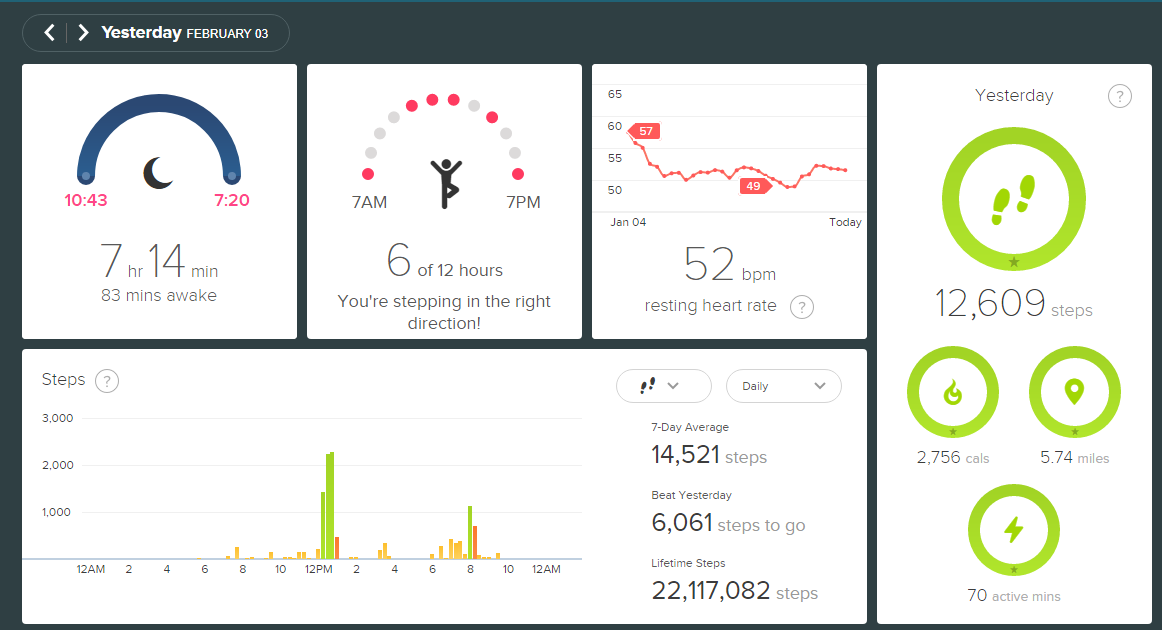
Task: Open the Daily period dropdown
Action: (783, 386)
